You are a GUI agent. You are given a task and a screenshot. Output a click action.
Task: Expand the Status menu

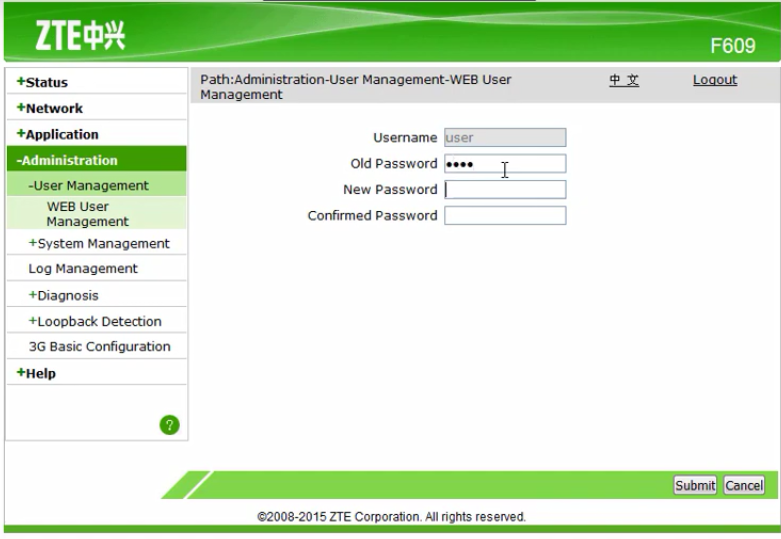[42, 82]
